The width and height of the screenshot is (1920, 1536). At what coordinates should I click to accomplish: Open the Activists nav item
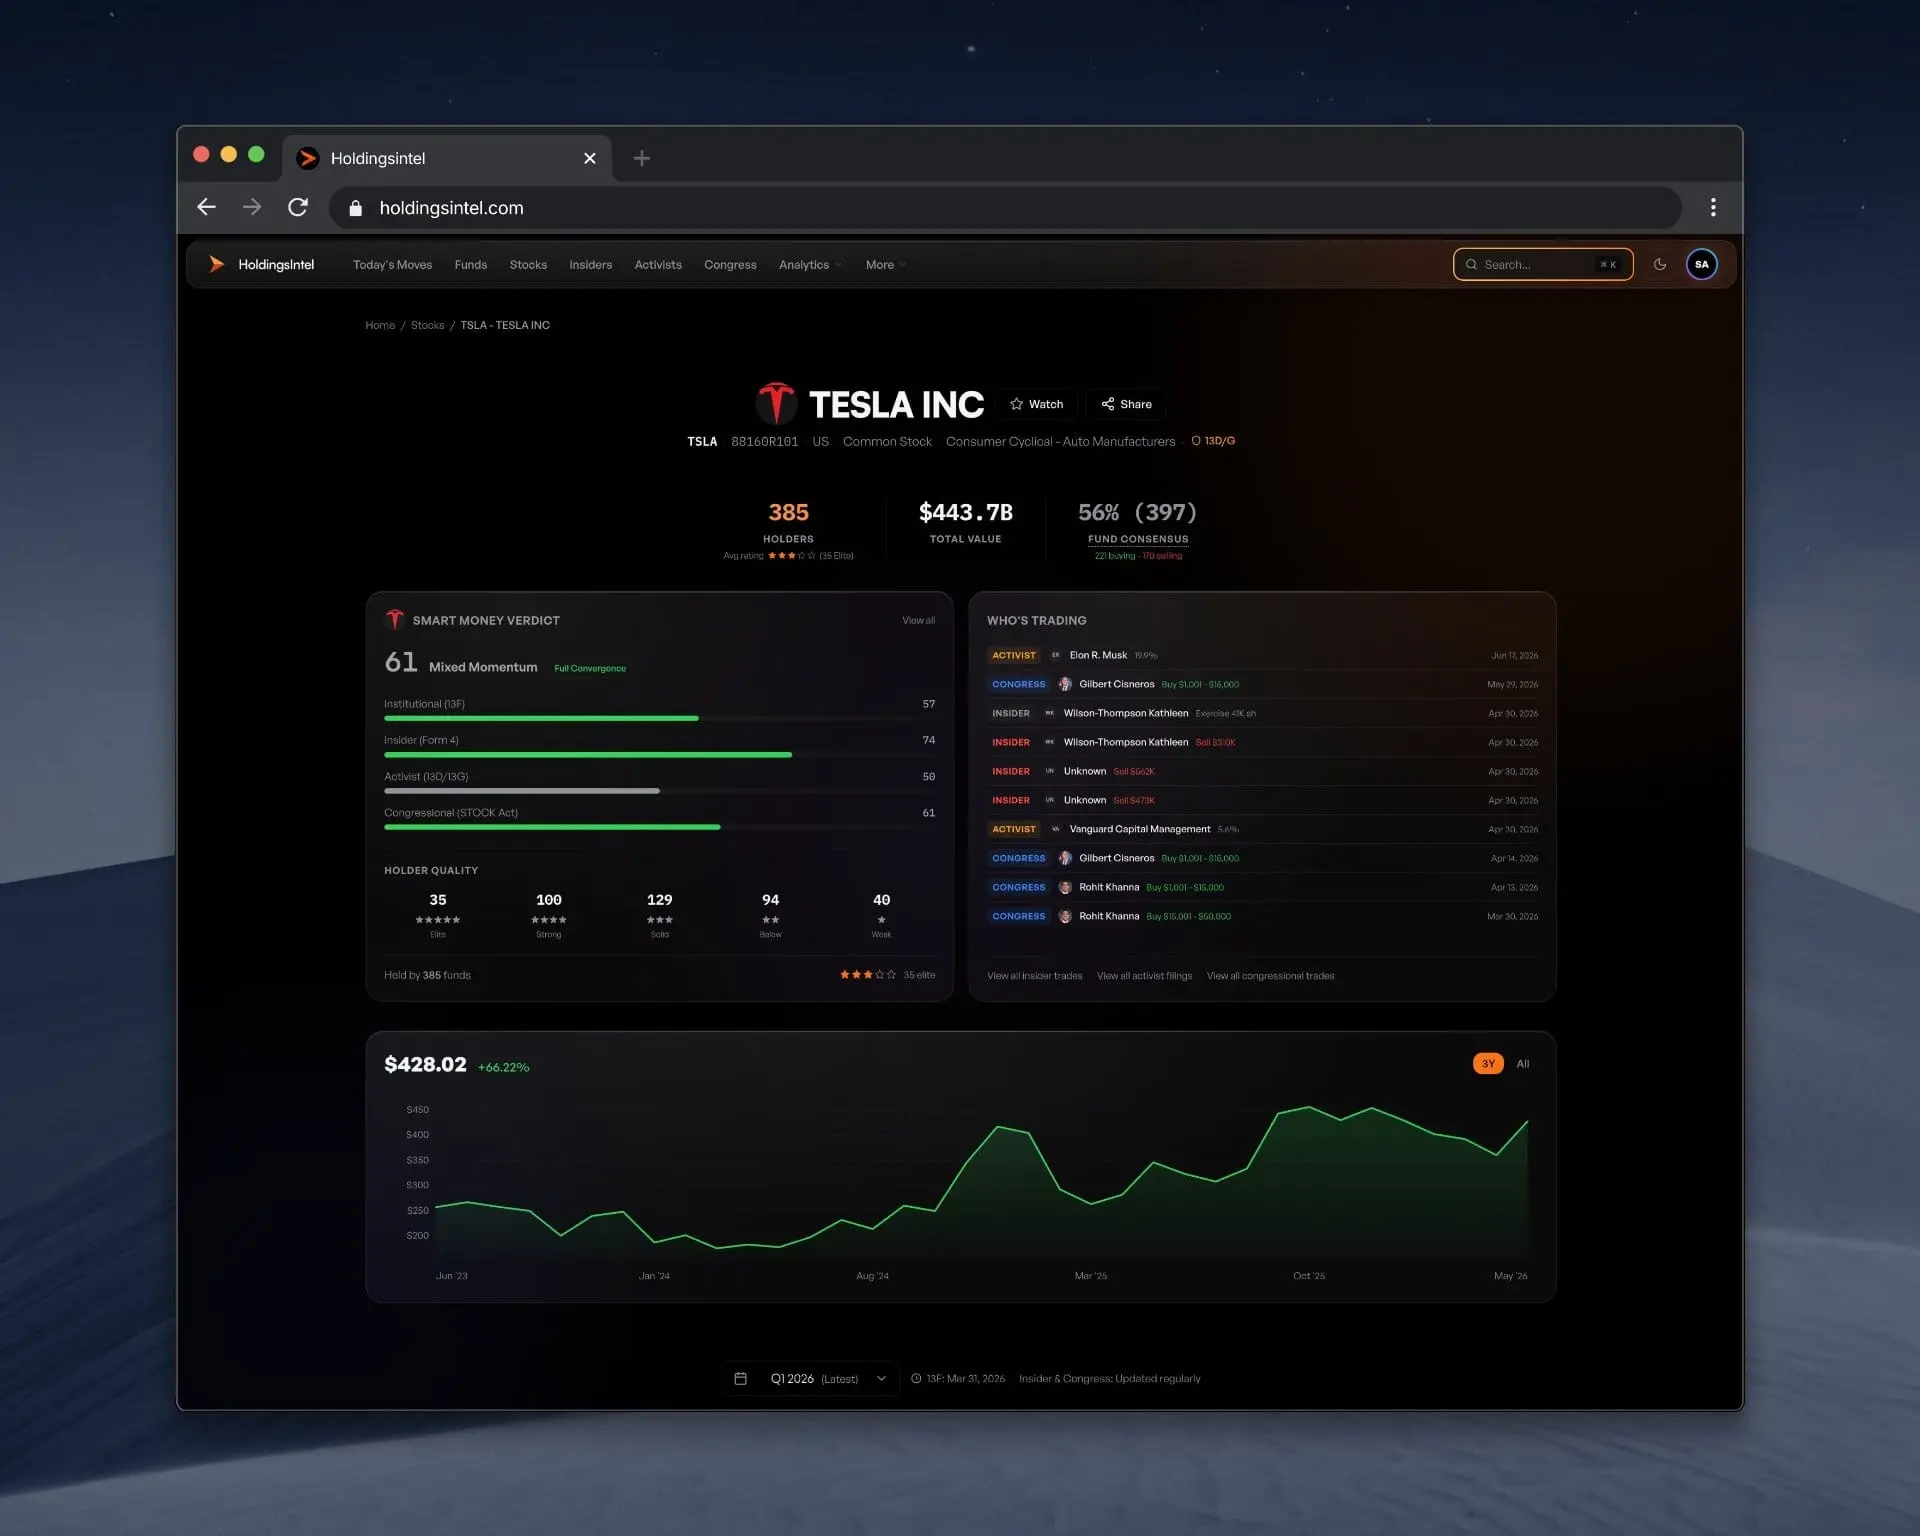[x=658, y=265]
